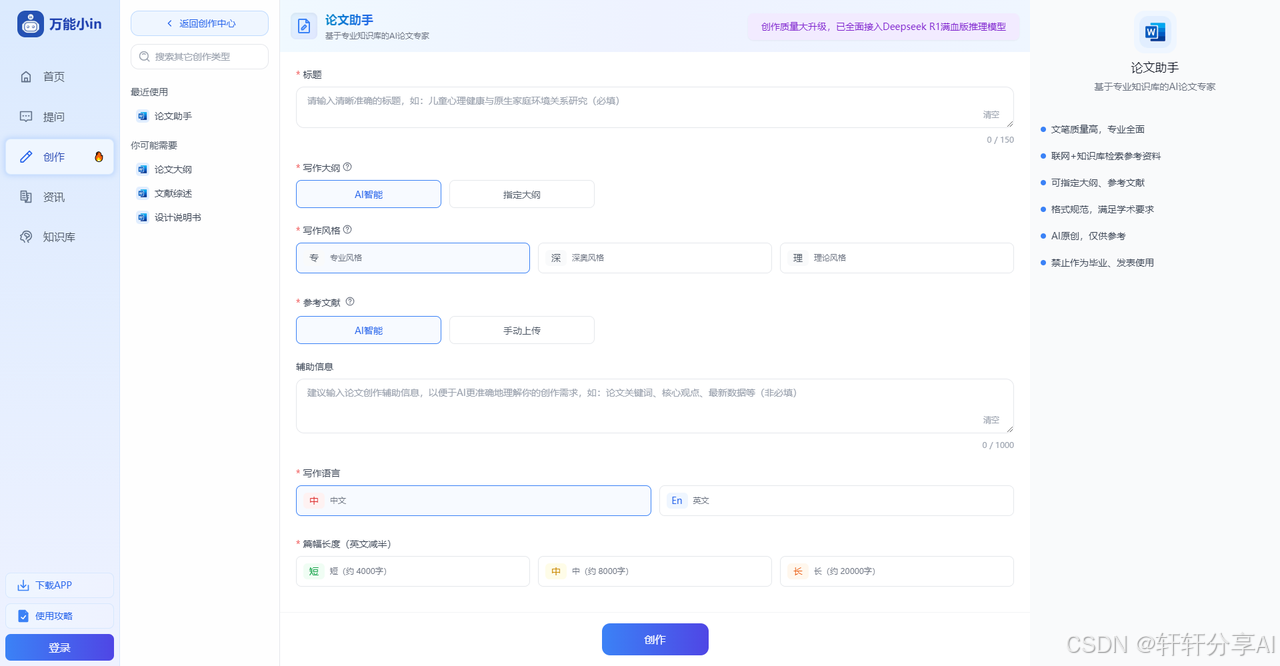Viewport: 1280px width, 666px height.
Task: Choose 深奥风格 writing style
Action: (655, 258)
